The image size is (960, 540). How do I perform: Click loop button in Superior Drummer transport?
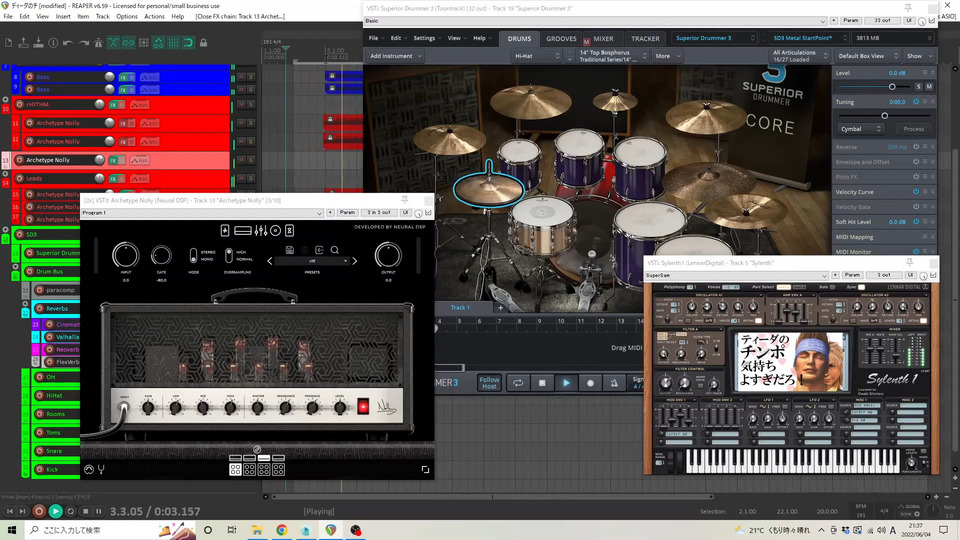518,382
